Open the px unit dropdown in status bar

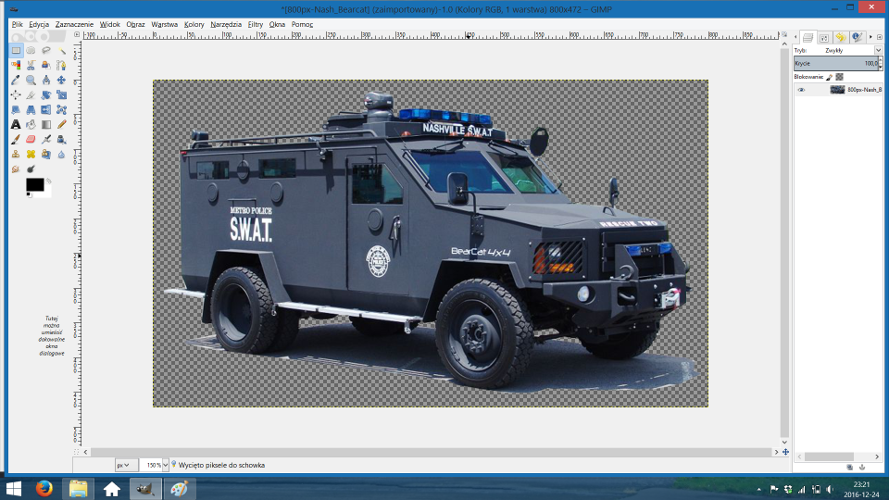click(x=126, y=465)
